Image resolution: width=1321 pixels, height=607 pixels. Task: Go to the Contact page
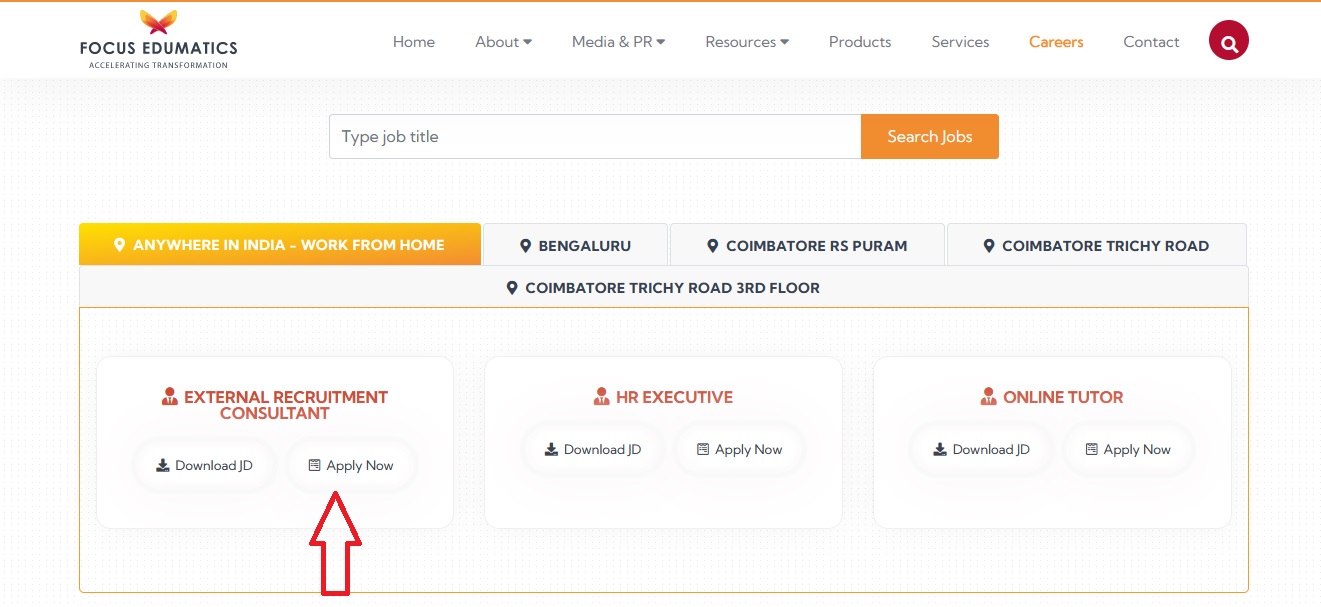click(1151, 42)
